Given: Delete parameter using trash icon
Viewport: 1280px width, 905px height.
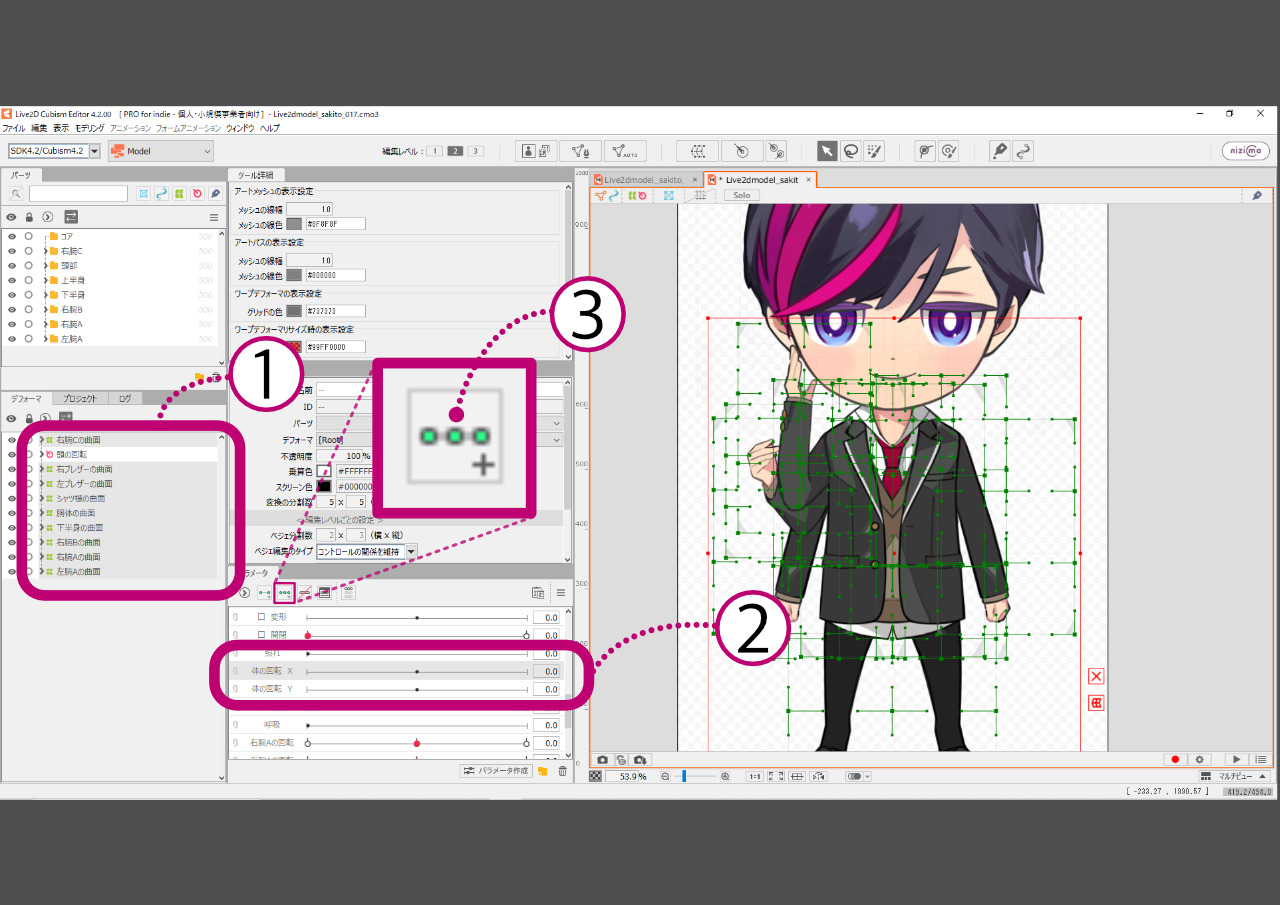Looking at the screenshot, I should [x=562, y=771].
